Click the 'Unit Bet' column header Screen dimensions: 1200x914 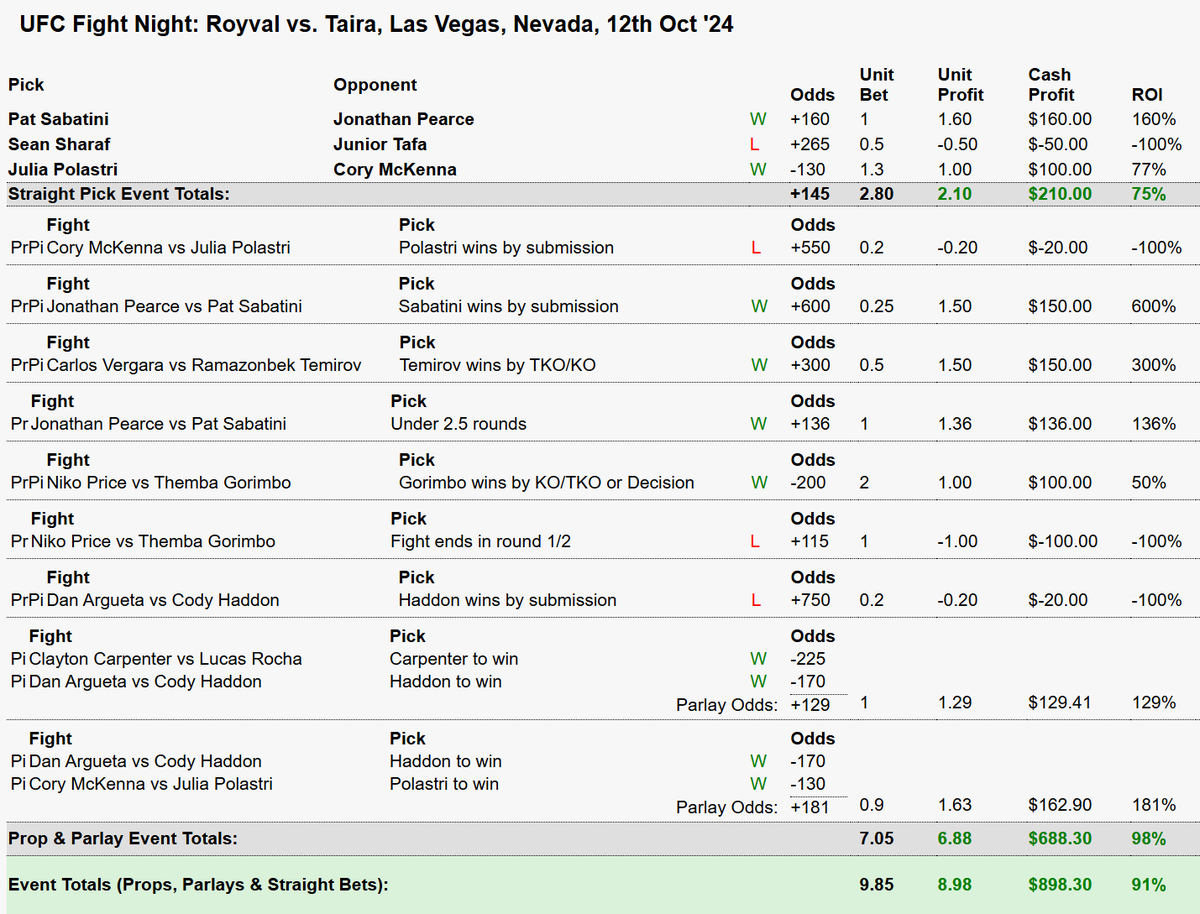point(877,85)
